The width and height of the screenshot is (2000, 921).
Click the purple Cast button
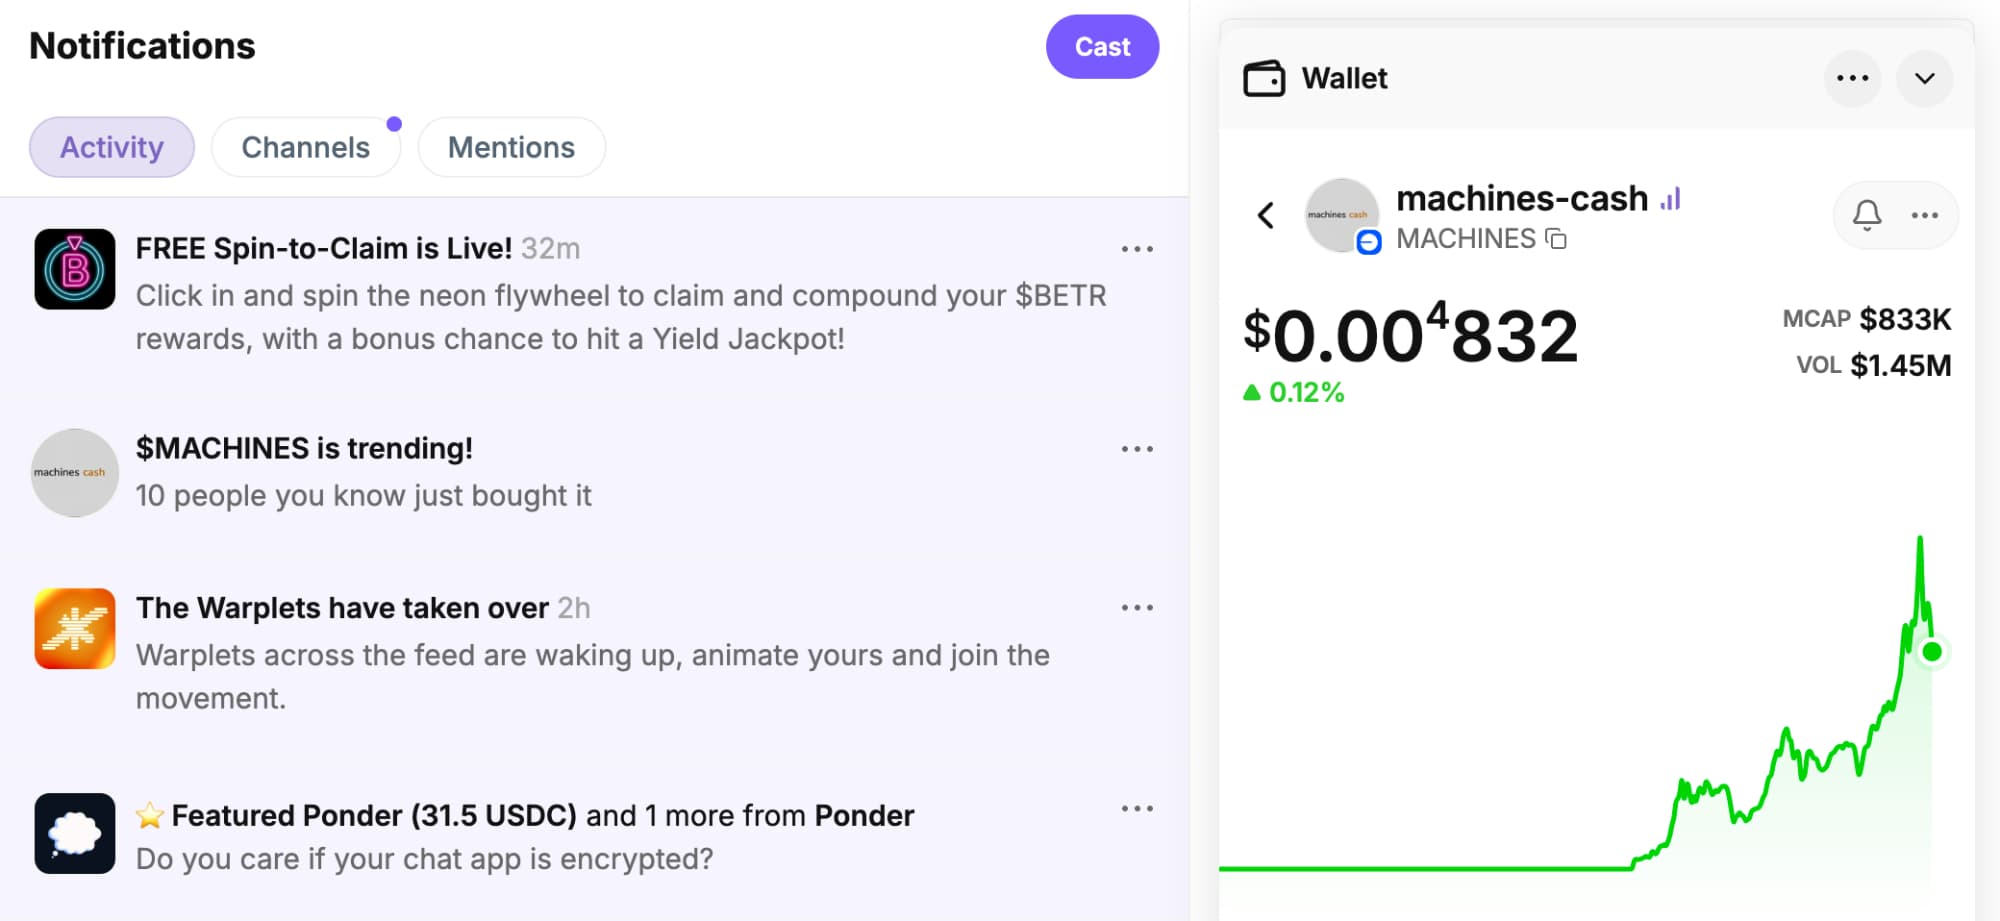coord(1102,47)
